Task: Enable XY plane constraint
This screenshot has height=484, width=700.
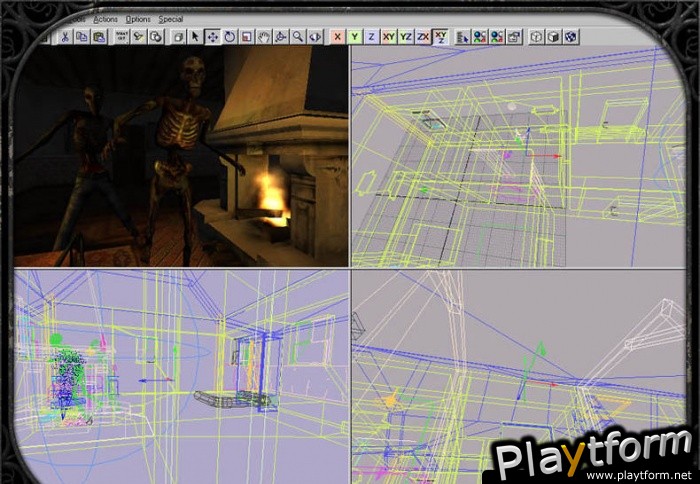Action: click(x=388, y=37)
